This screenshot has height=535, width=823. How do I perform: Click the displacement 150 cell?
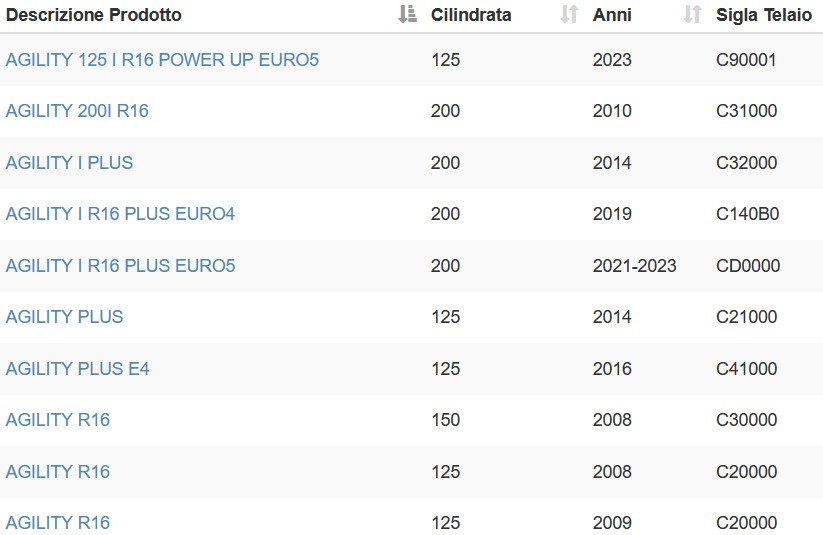pyautogui.click(x=445, y=419)
